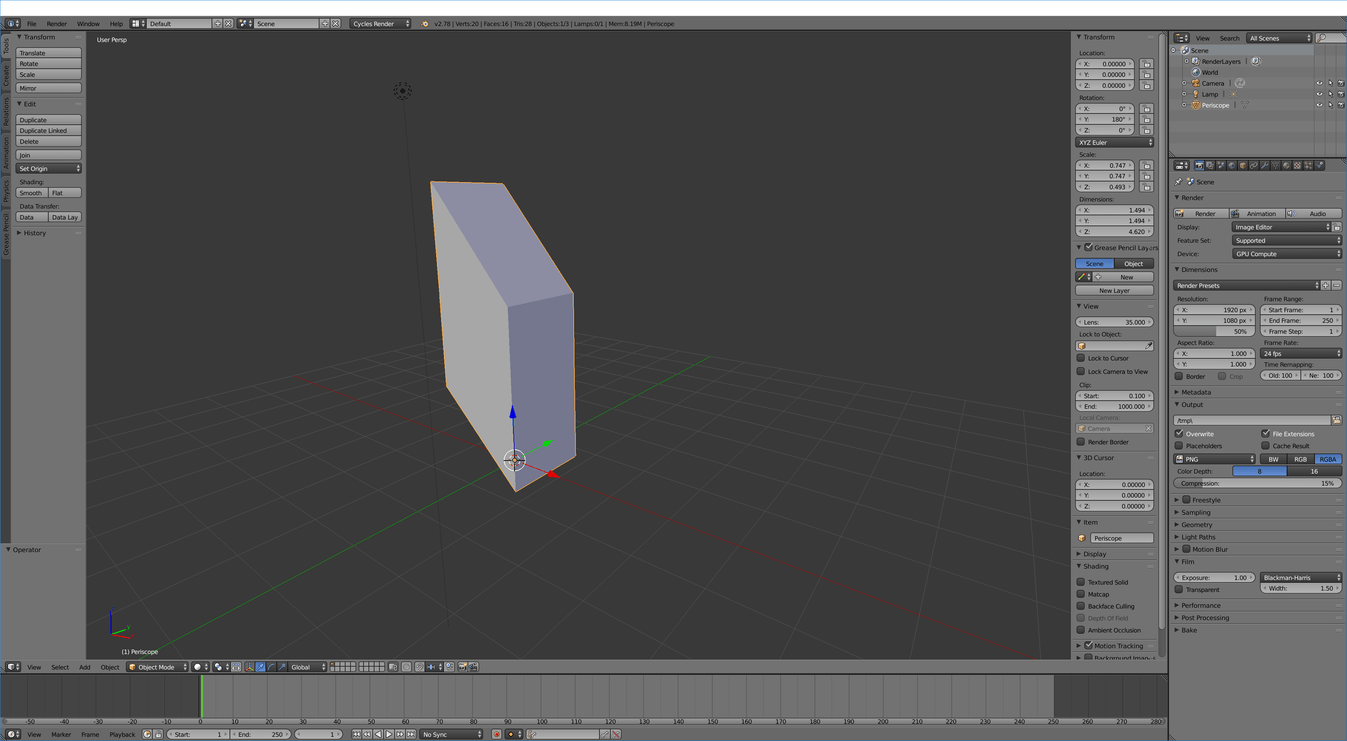Open the Marker menu in timeline
1347x741 pixels.
point(61,734)
